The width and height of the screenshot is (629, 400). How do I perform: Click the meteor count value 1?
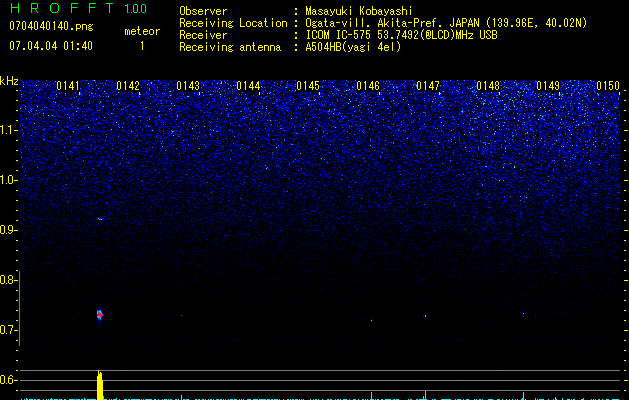(142, 46)
